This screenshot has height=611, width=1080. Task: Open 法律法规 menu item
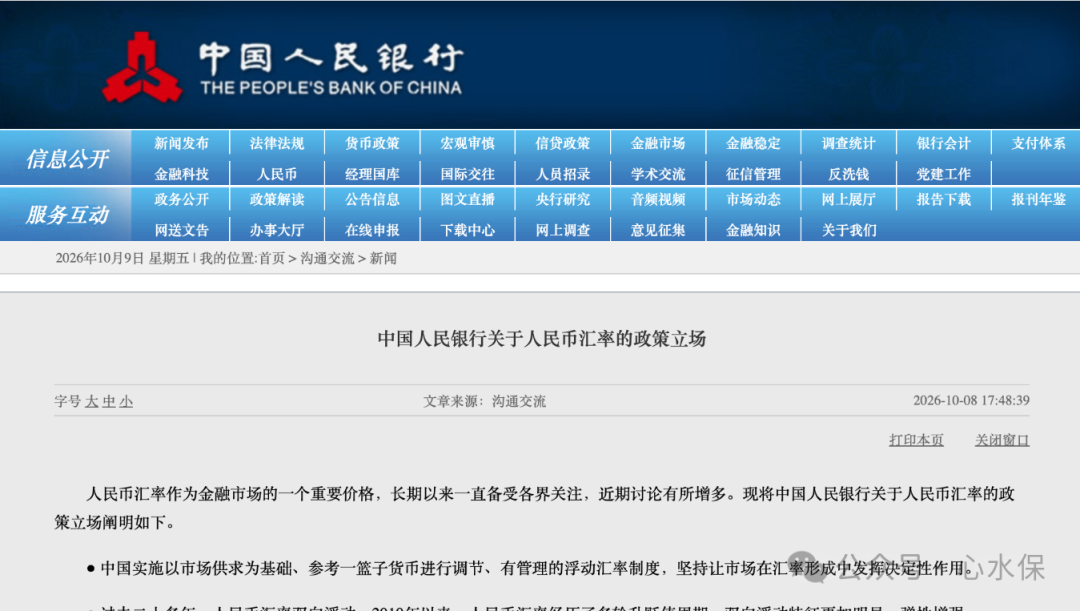pyautogui.click(x=277, y=143)
